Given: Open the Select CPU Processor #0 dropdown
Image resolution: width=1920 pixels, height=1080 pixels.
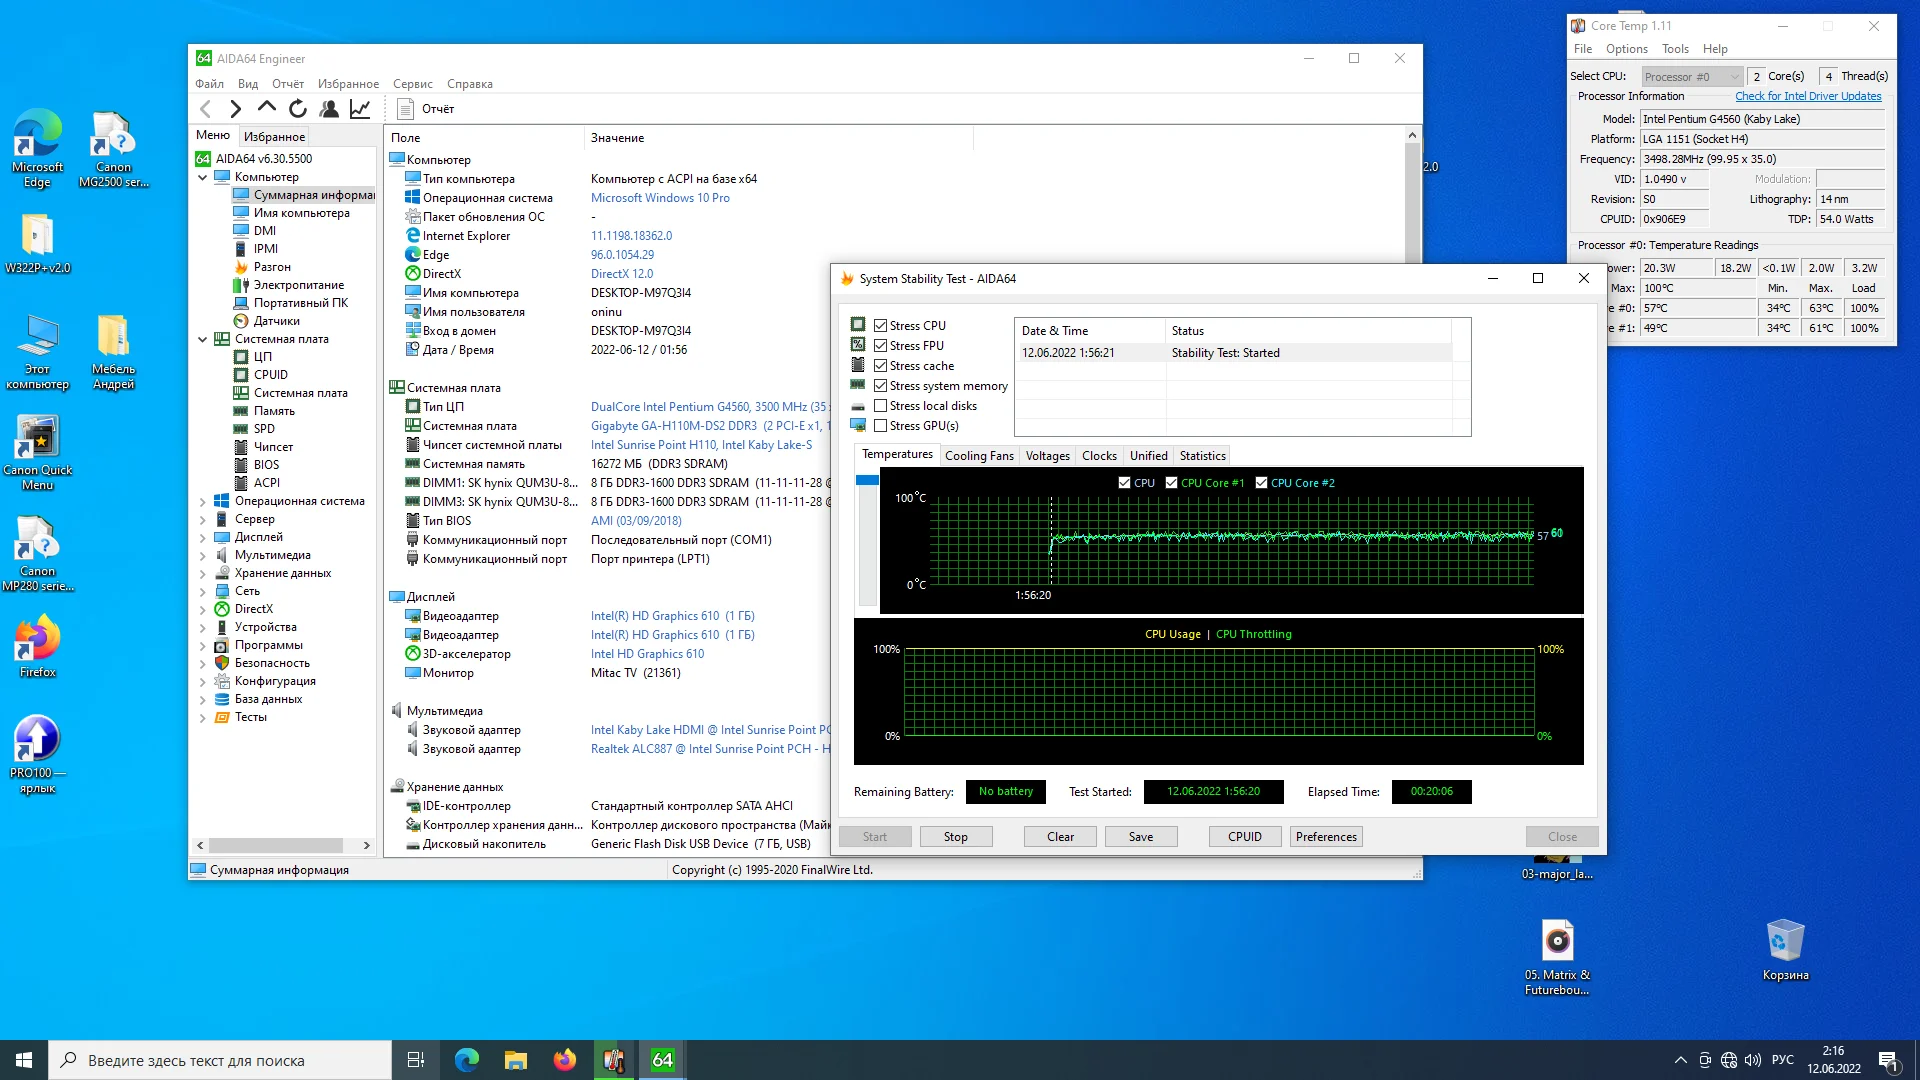Looking at the screenshot, I should [x=1692, y=77].
